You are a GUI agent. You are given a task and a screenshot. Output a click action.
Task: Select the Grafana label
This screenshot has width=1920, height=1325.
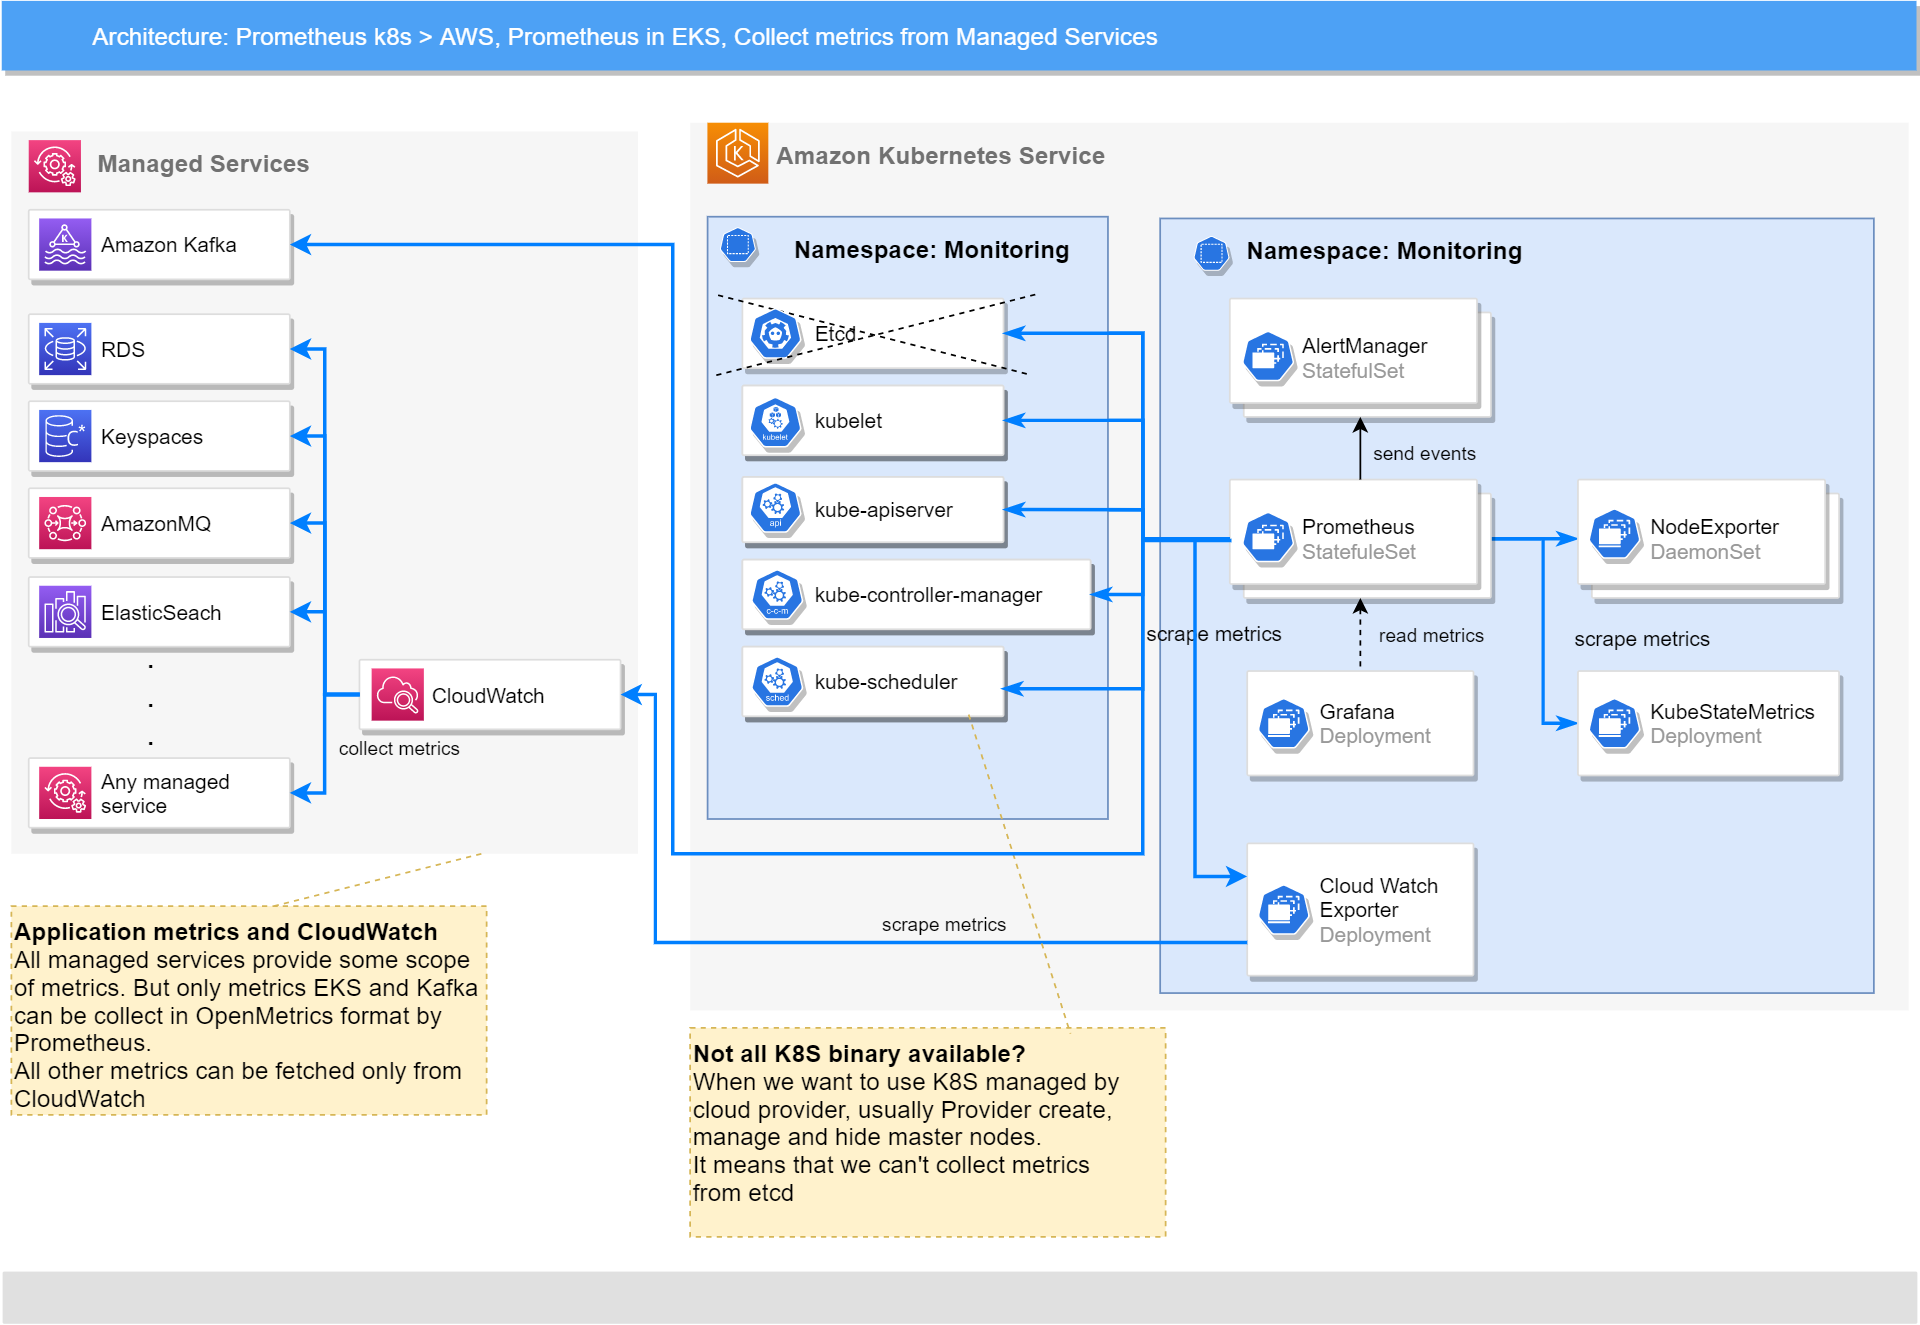coord(1356,712)
